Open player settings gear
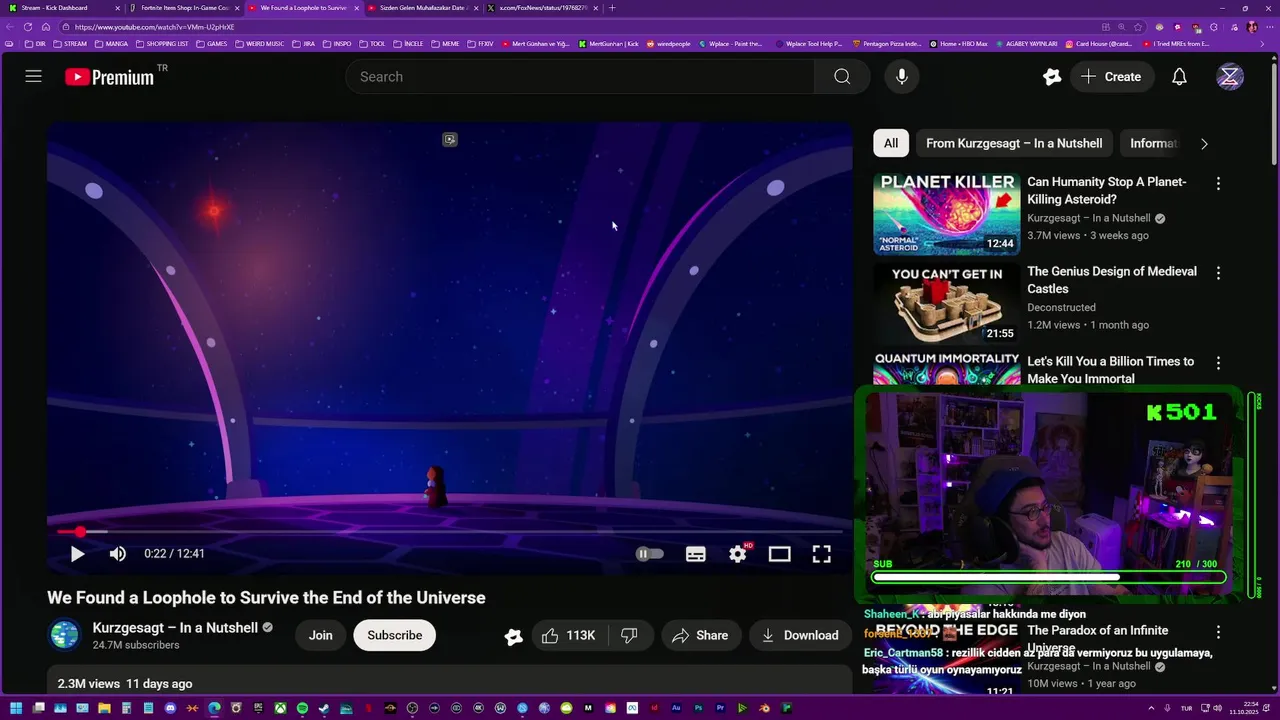 point(738,554)
